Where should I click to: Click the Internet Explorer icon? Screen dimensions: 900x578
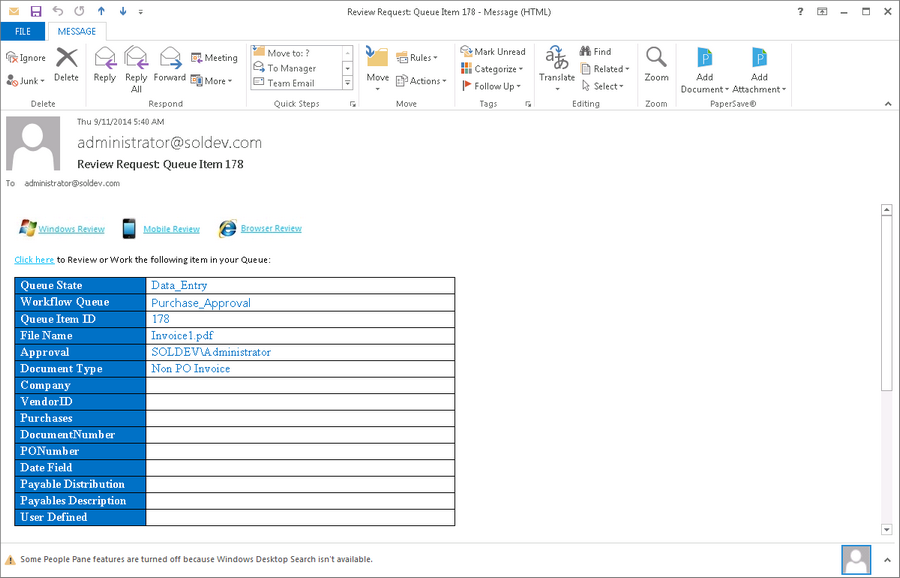(x=227, y=228)
